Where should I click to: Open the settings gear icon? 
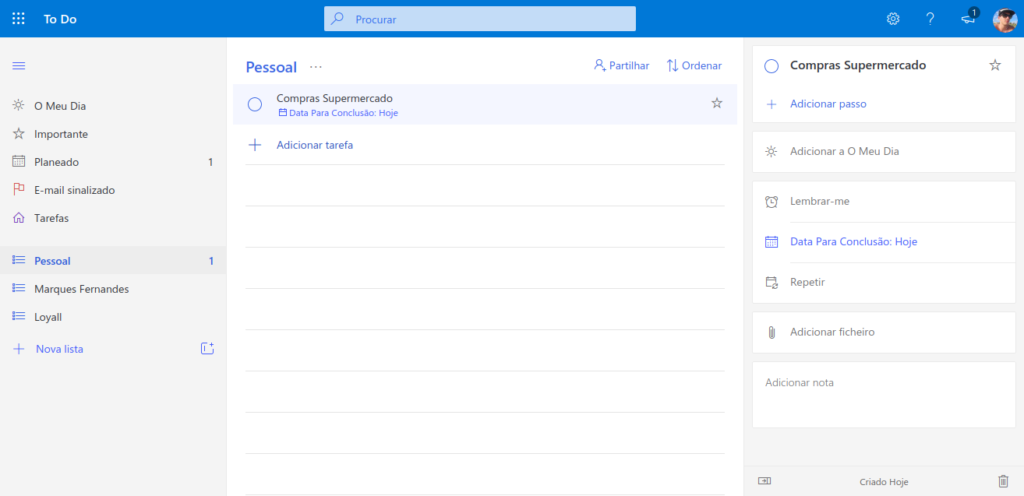[x=893, y=19]
